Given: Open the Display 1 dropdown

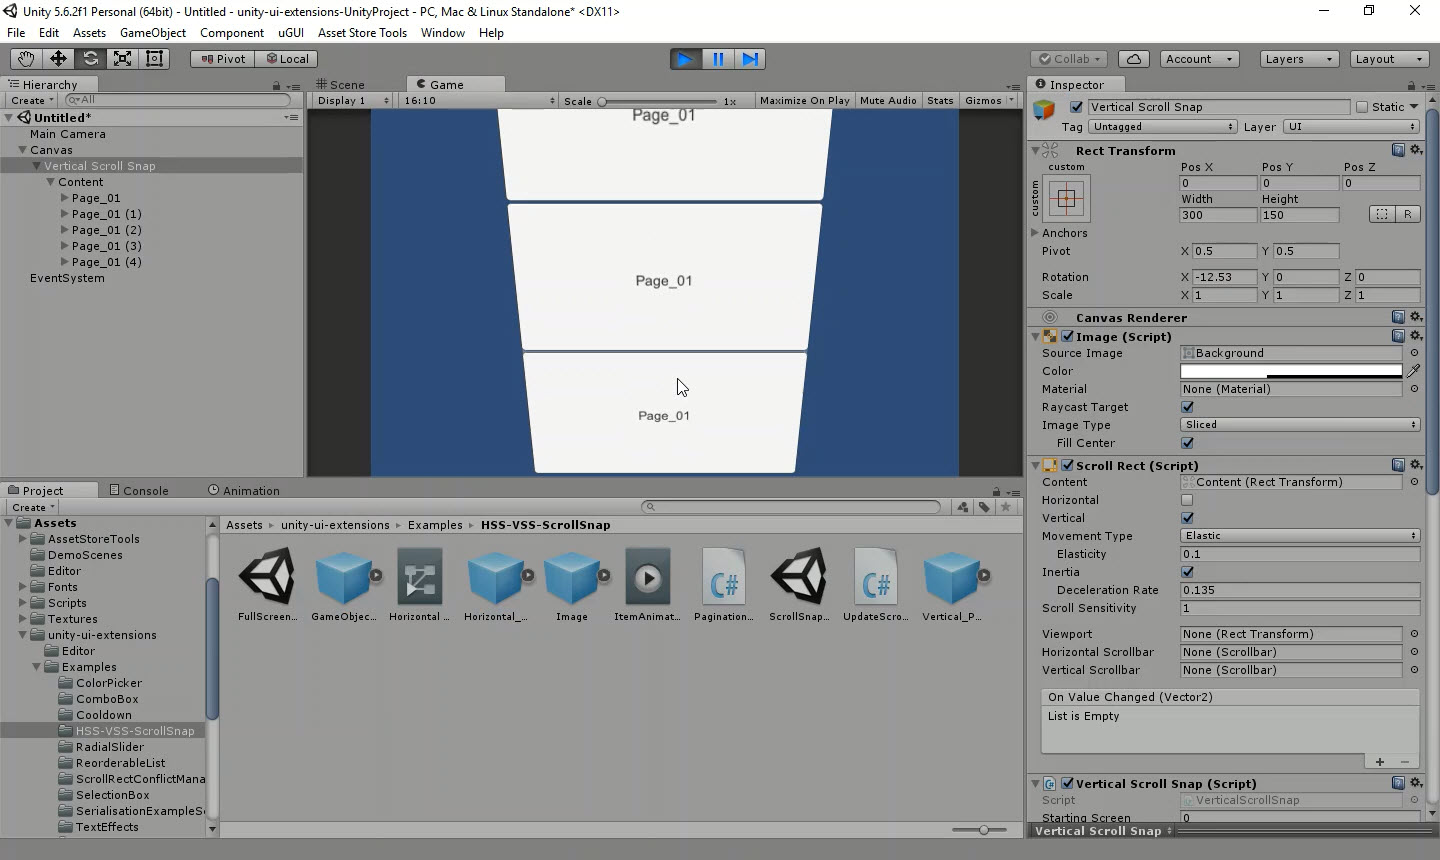Looking at the screenshot, I should coord(353,100).
